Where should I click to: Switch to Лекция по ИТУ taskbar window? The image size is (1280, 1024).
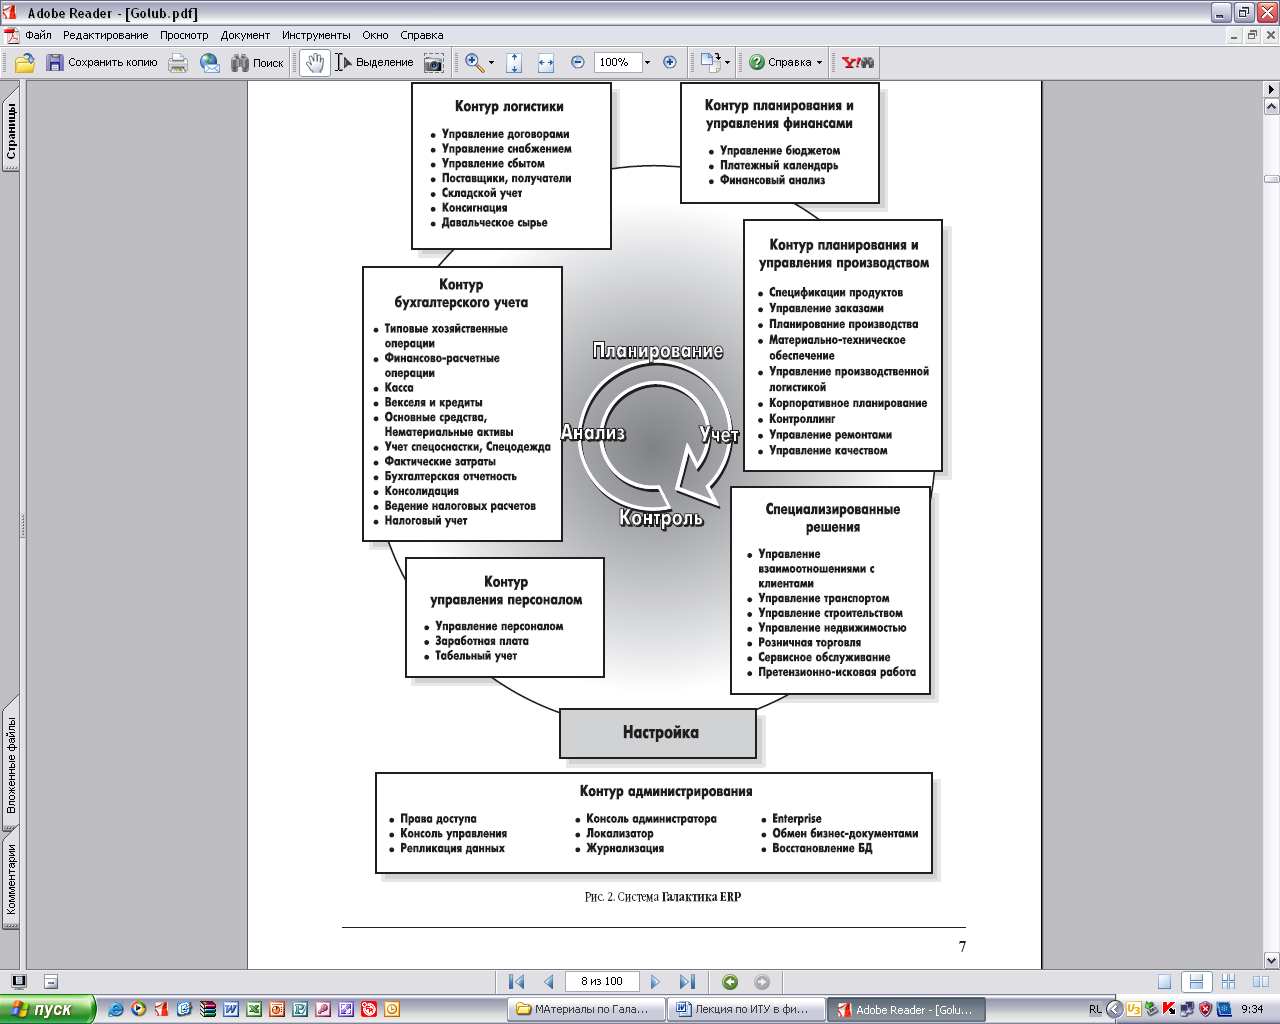point(746,1009)
